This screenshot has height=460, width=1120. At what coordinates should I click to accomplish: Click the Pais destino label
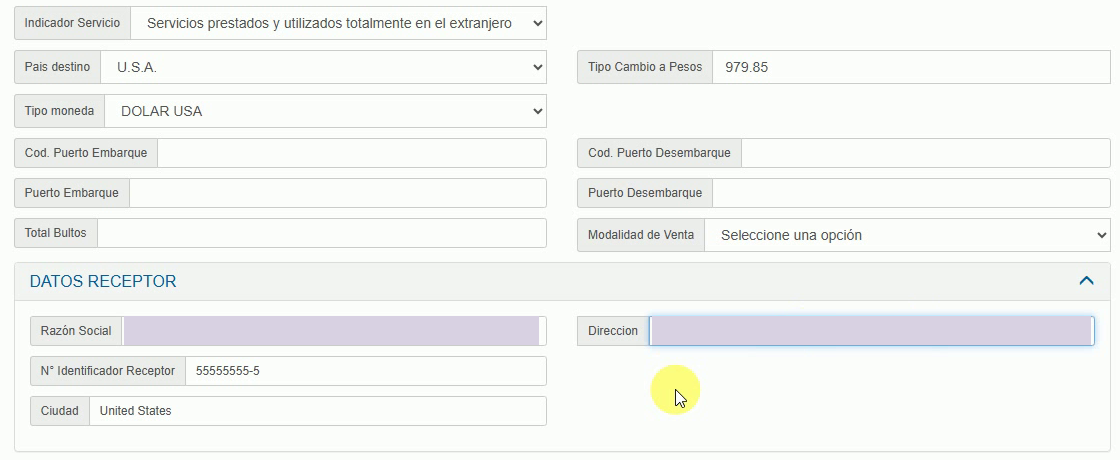(x=57, y=67)
